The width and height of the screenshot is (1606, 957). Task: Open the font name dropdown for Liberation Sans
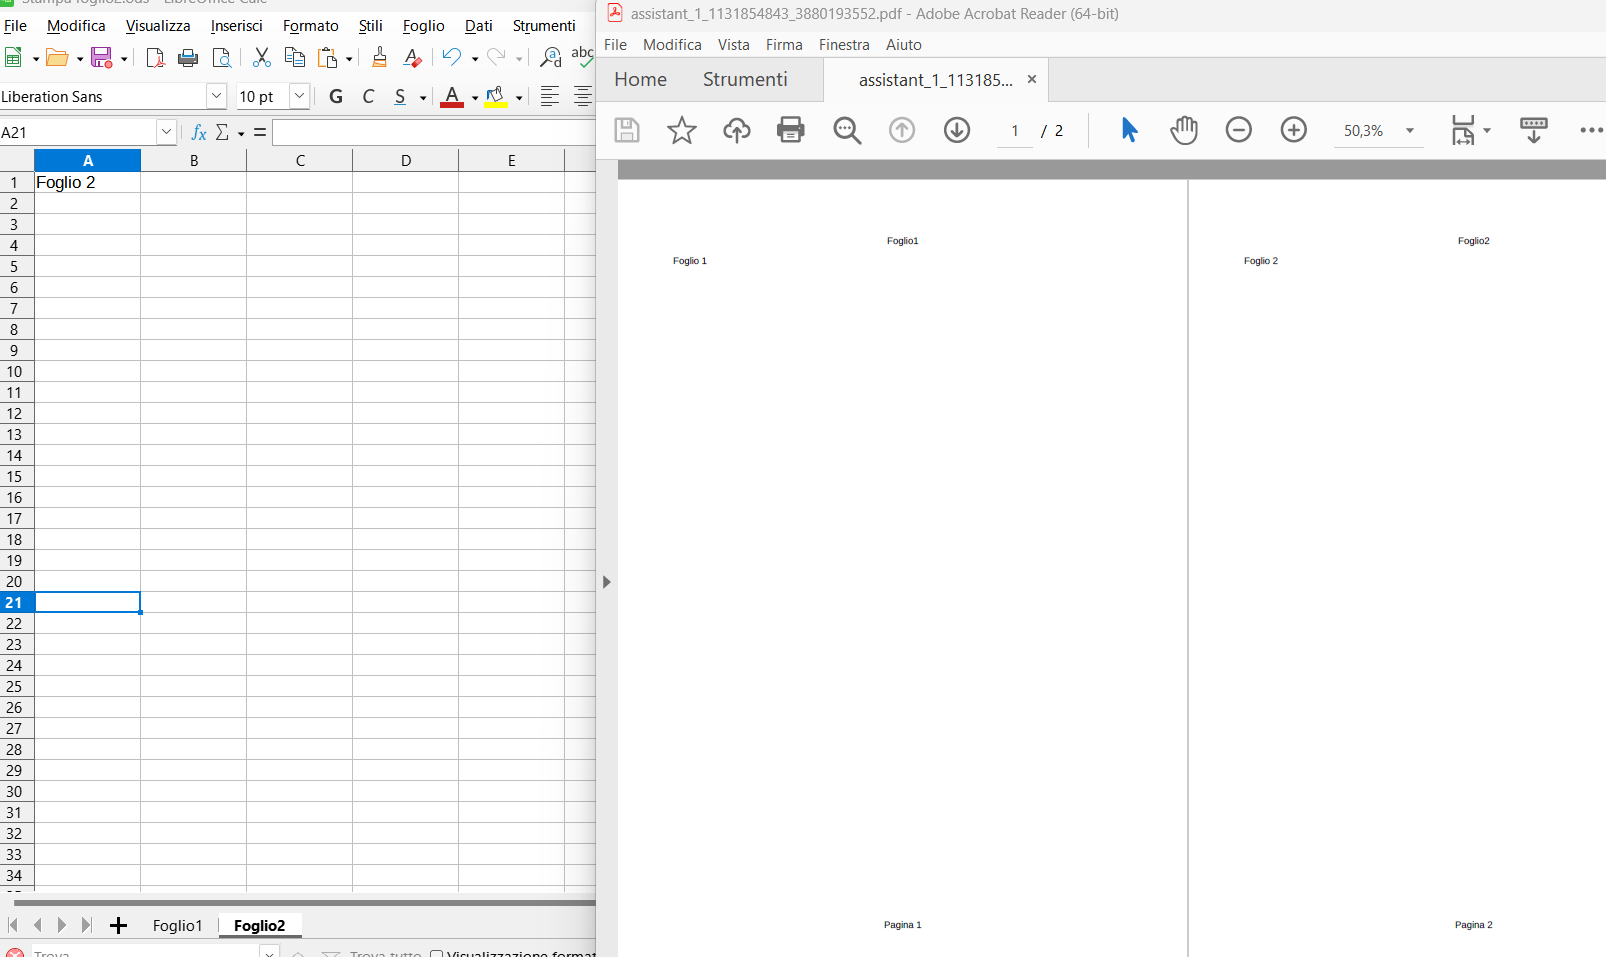[x=216, y=96]
